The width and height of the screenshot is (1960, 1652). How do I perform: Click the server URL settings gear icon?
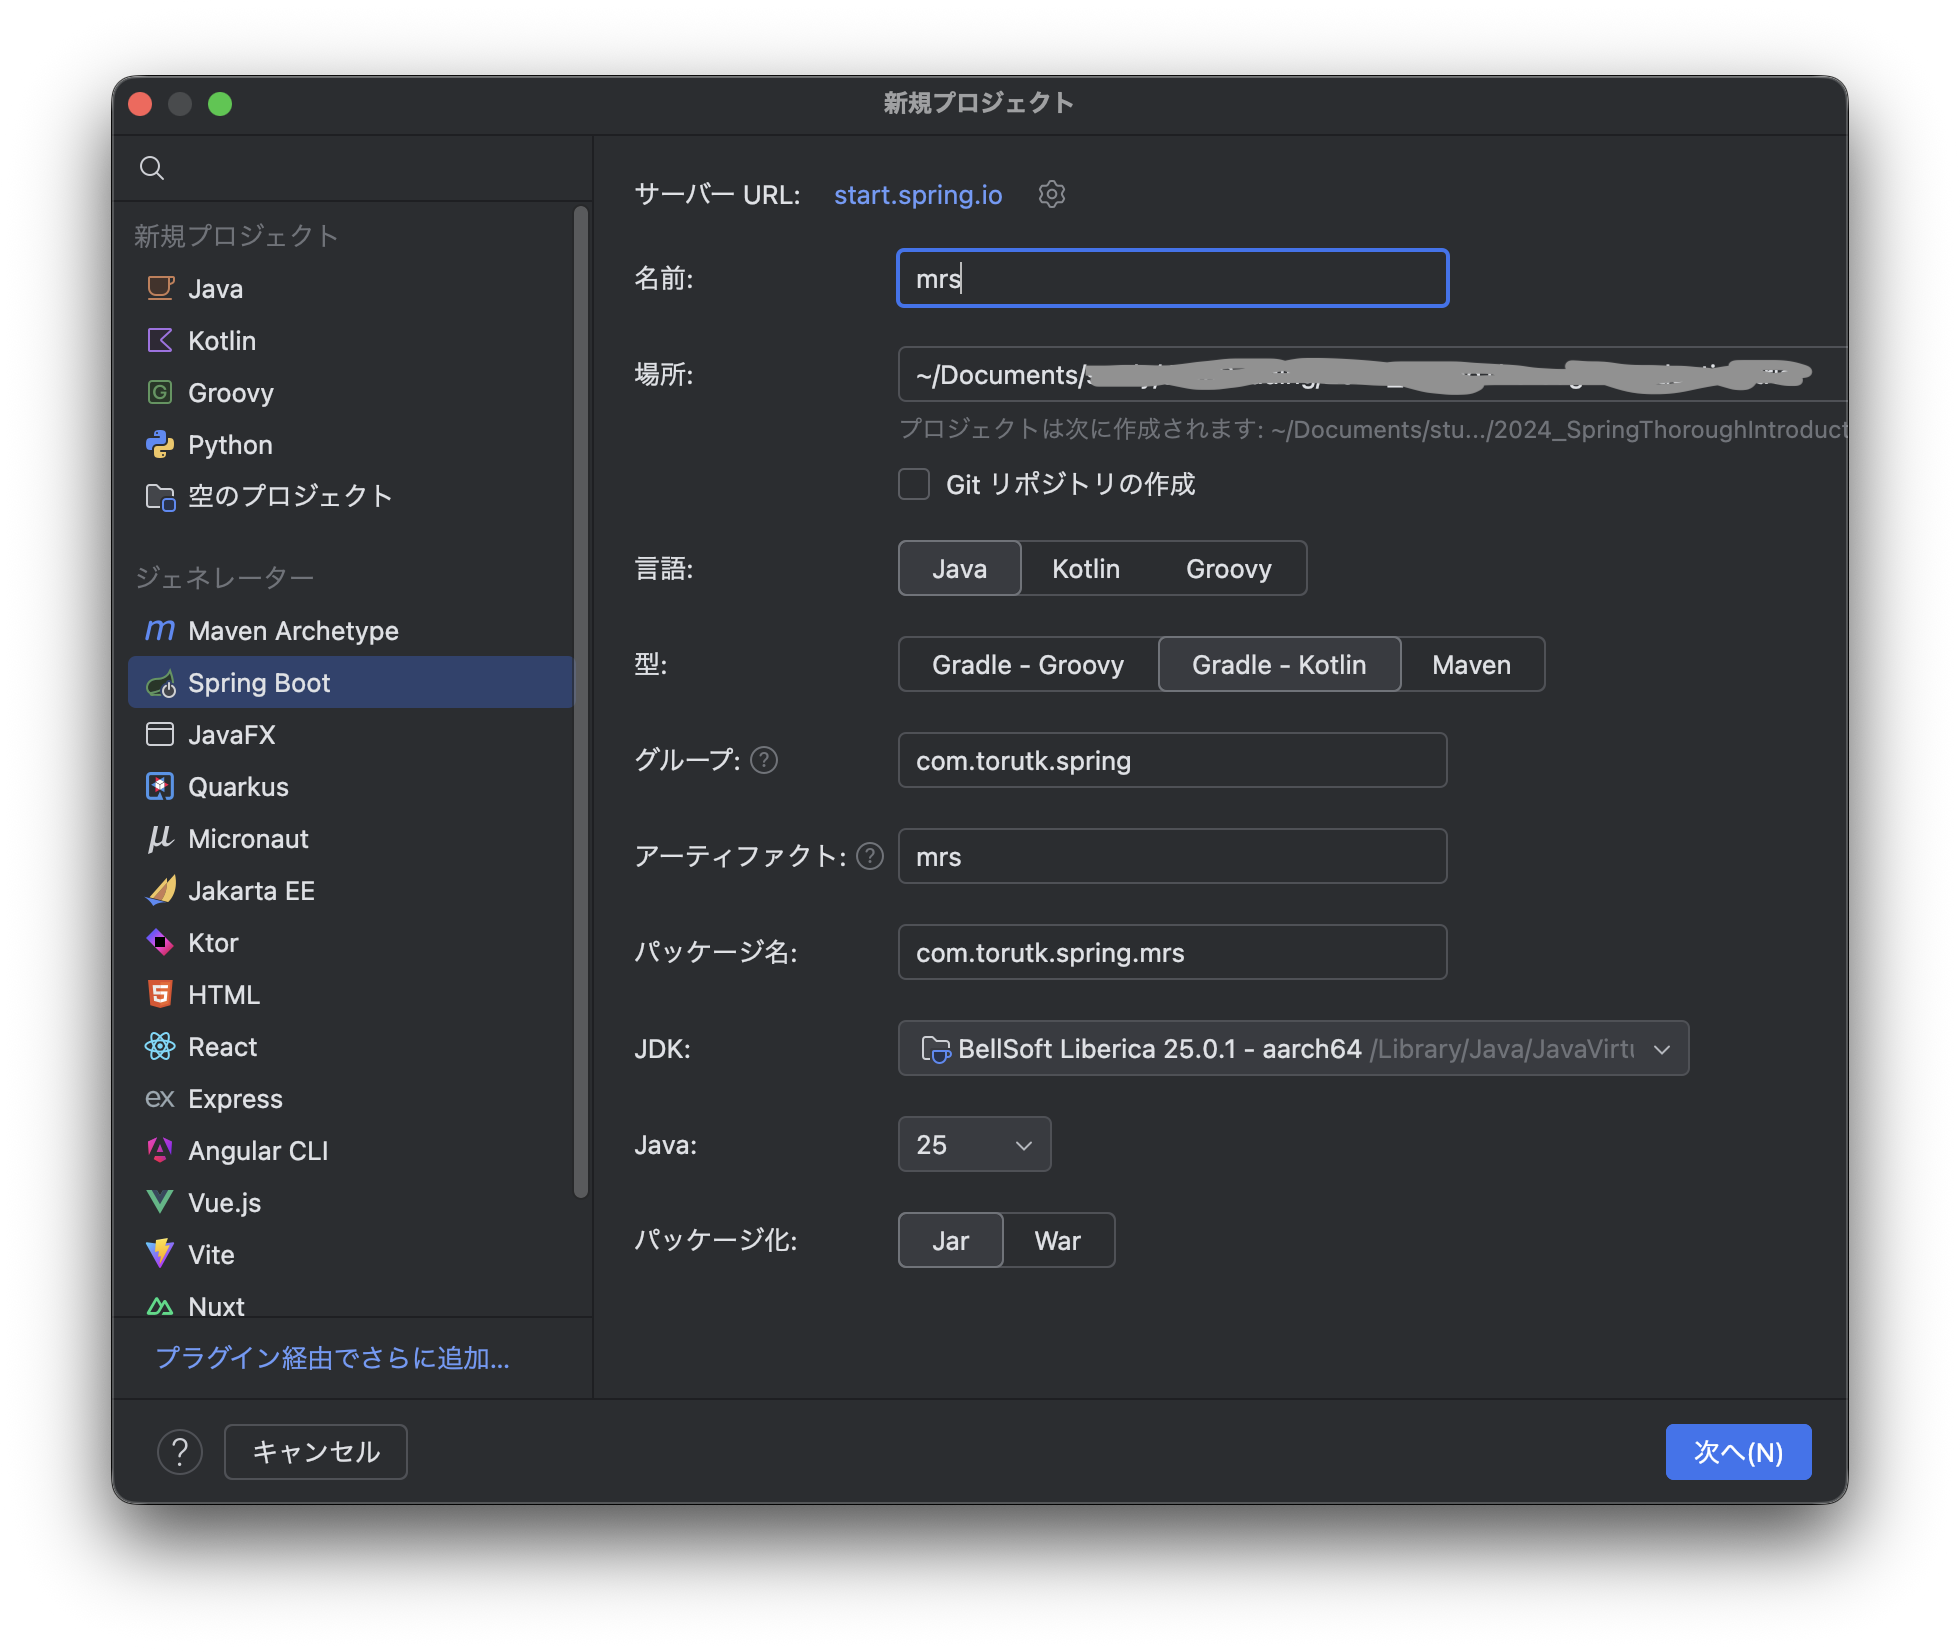[1051, 194]
